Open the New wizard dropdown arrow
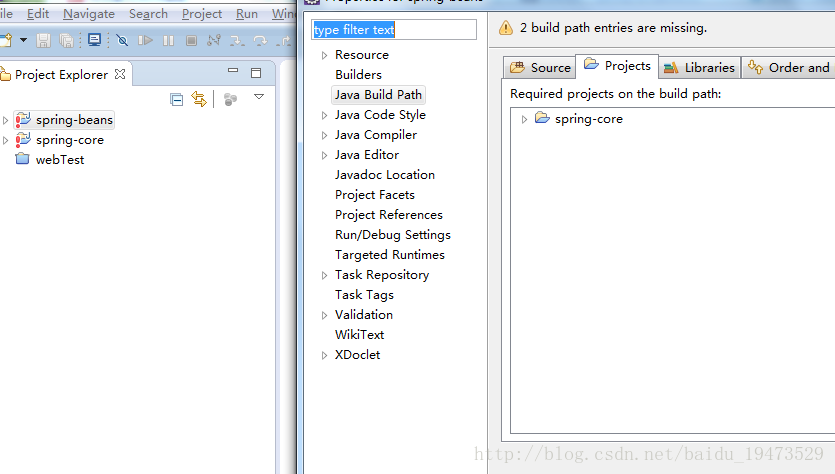This screenshot has height=474, width=835. tap(23, 40)
